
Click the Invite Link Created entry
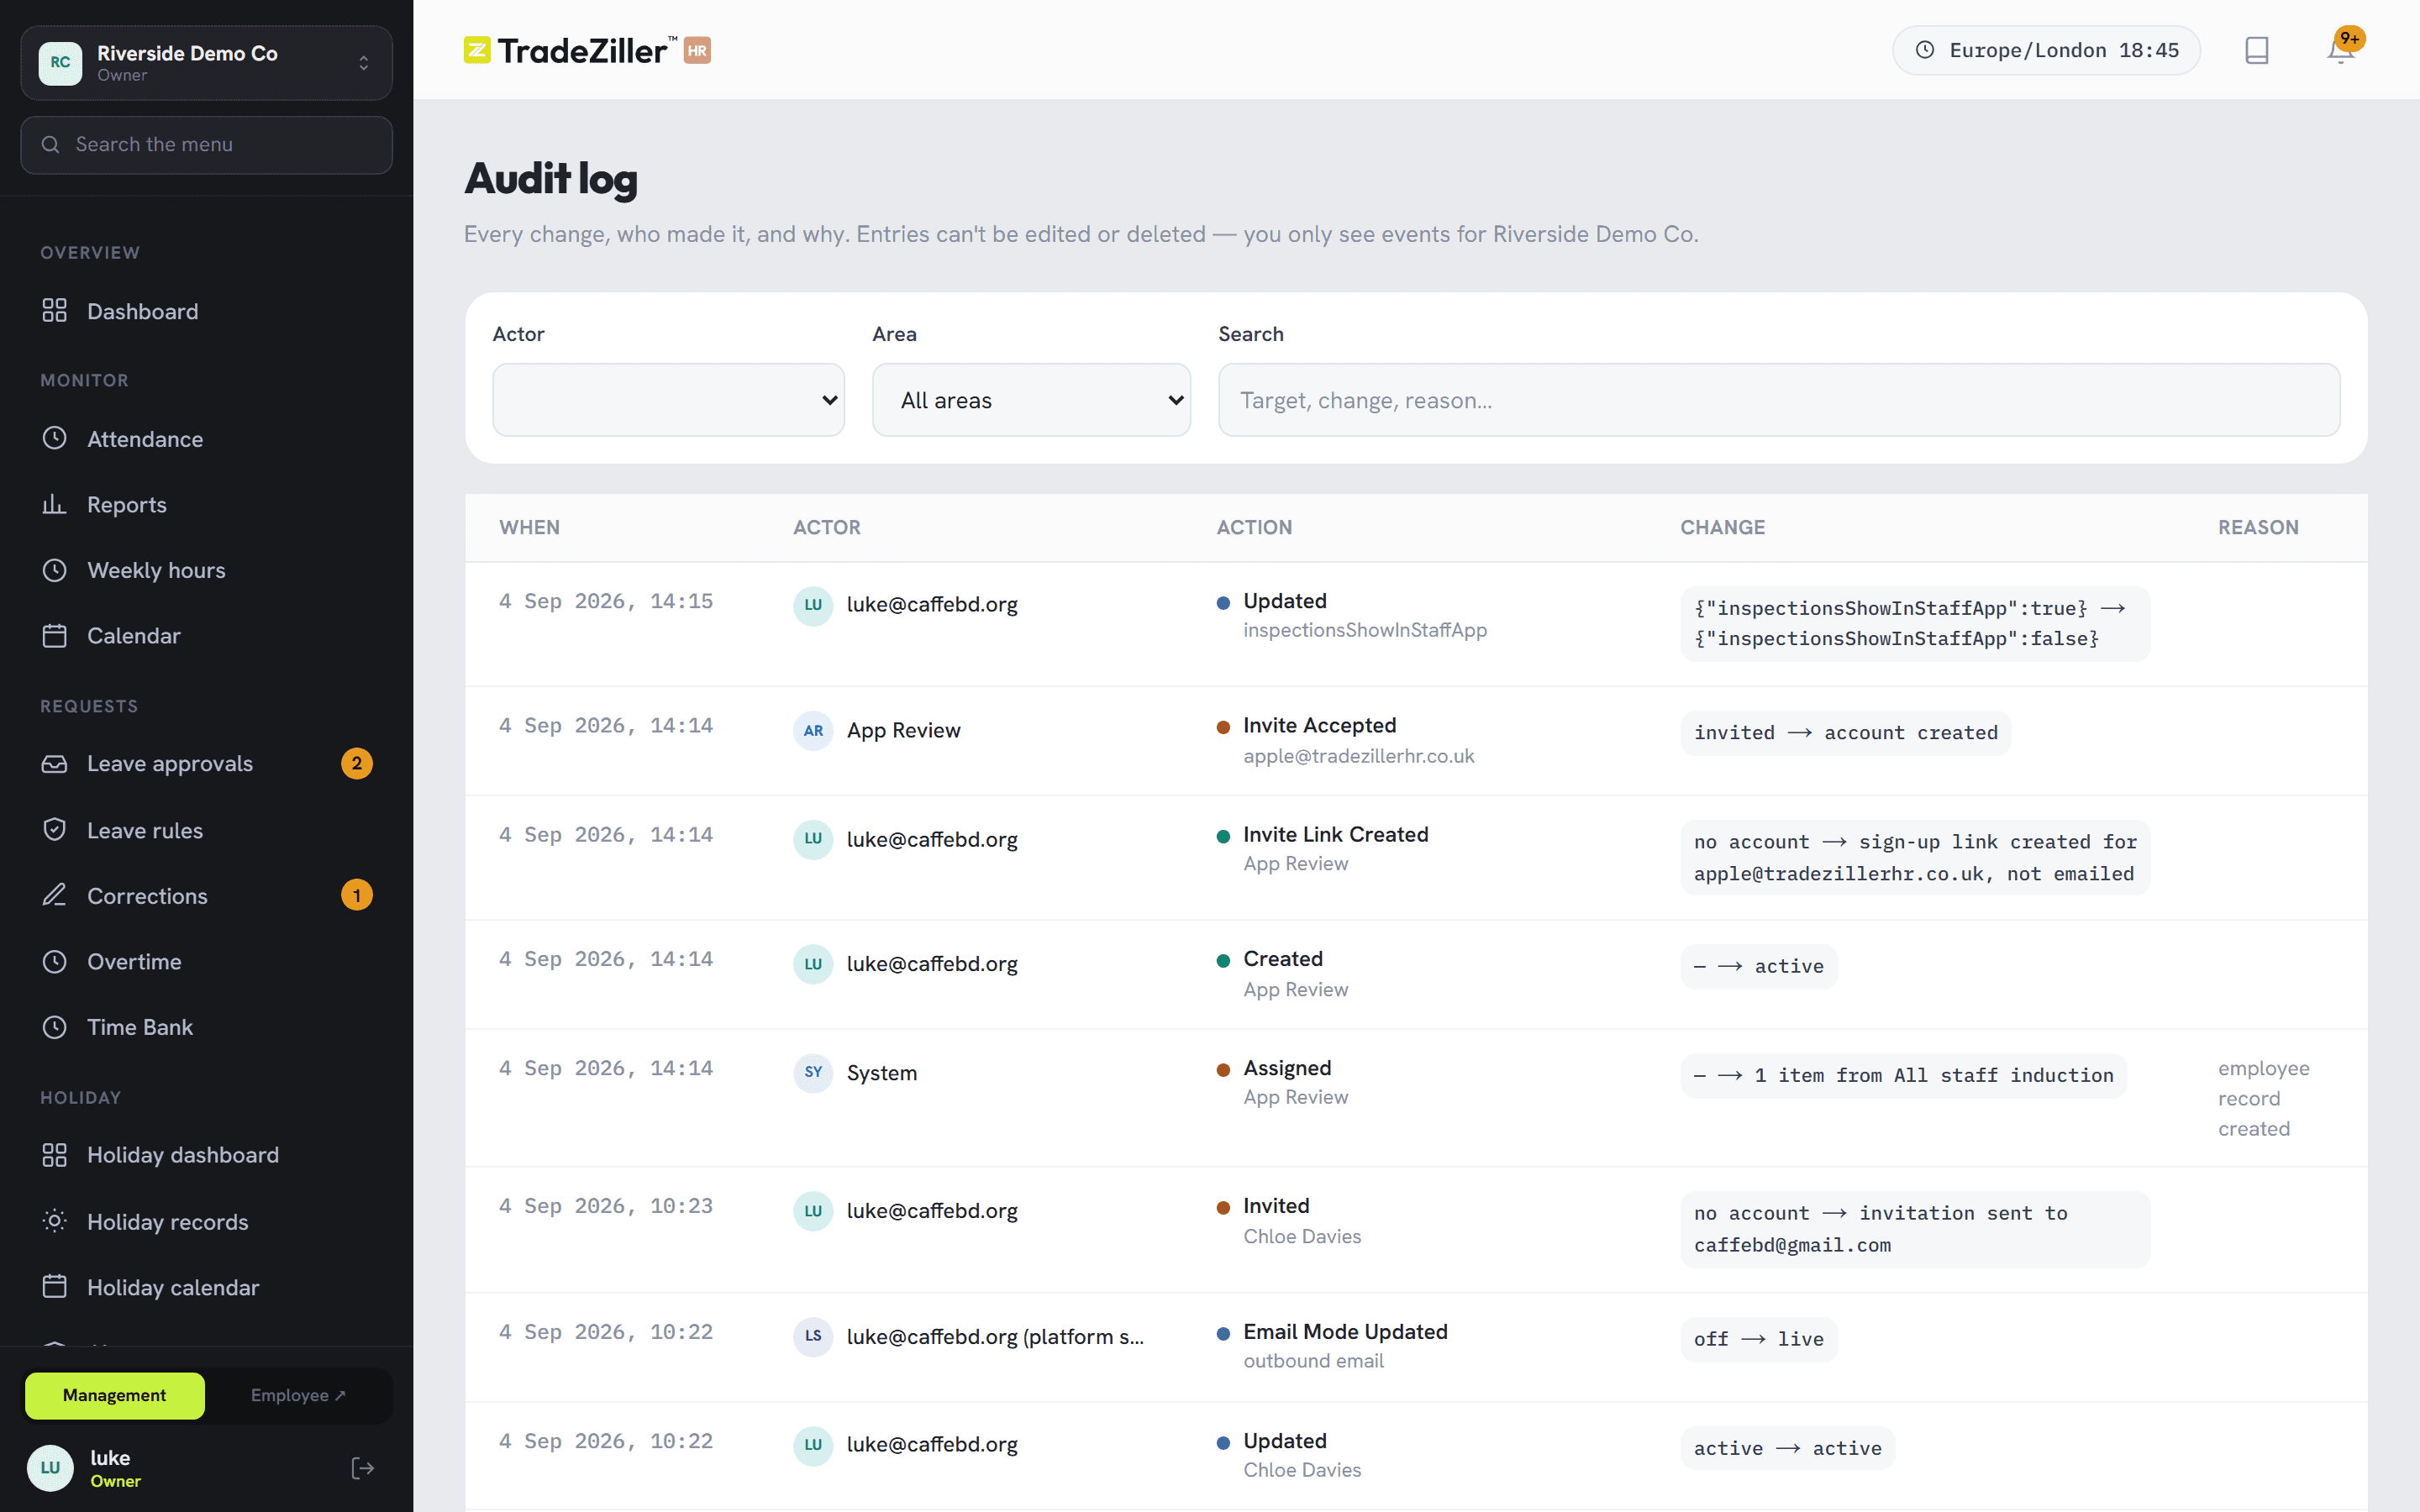1335,834
